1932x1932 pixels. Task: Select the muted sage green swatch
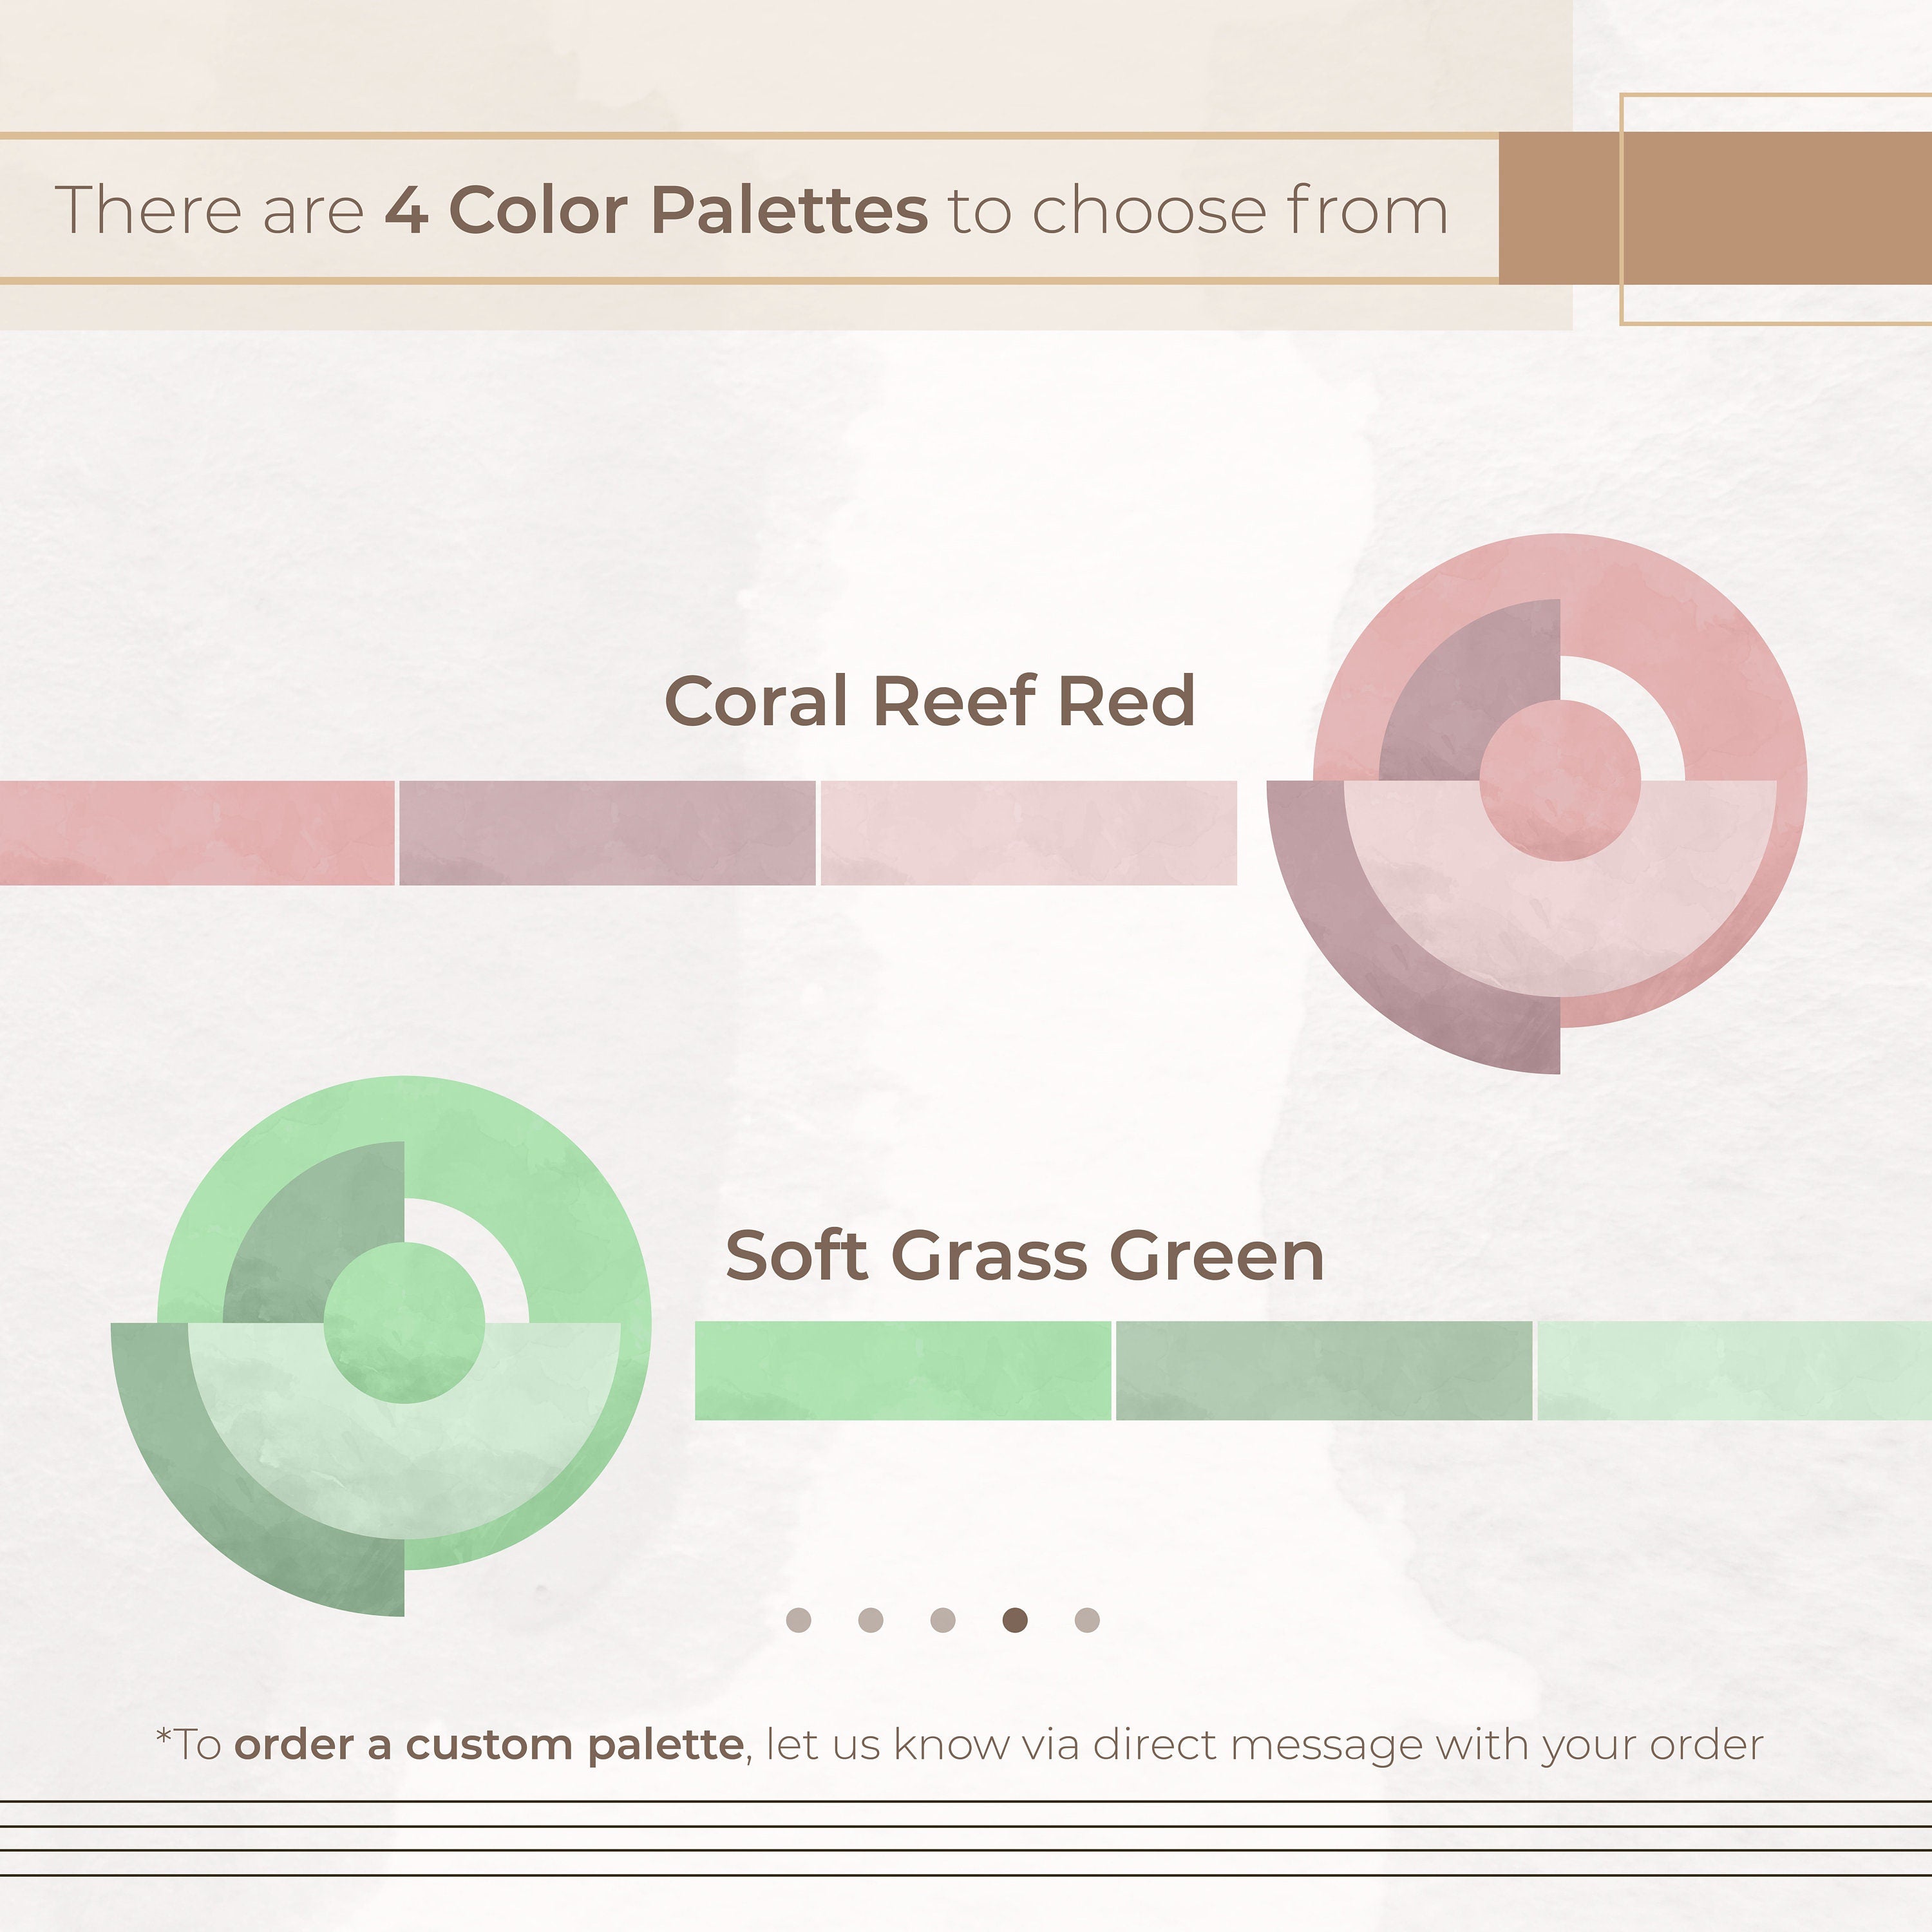(1323, 1371)
